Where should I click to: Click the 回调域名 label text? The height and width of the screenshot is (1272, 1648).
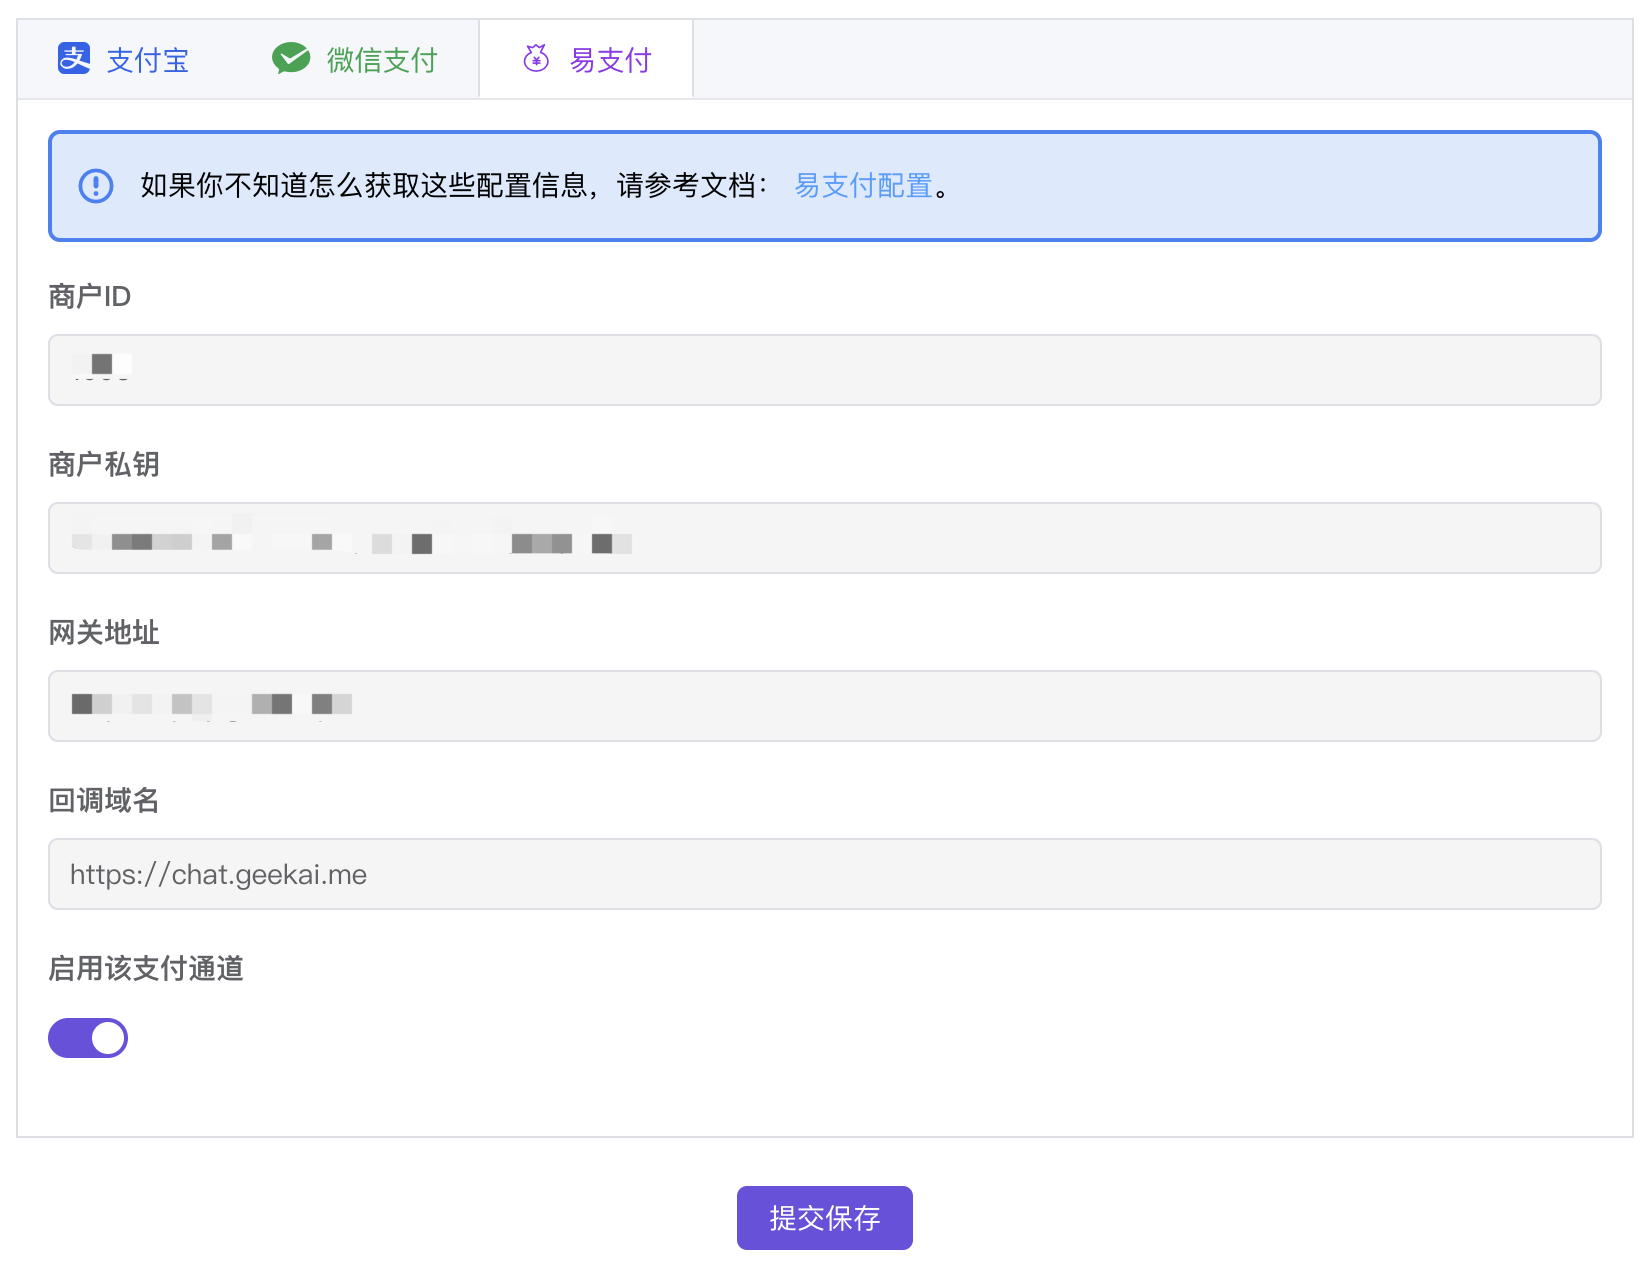tap(104, 800)
